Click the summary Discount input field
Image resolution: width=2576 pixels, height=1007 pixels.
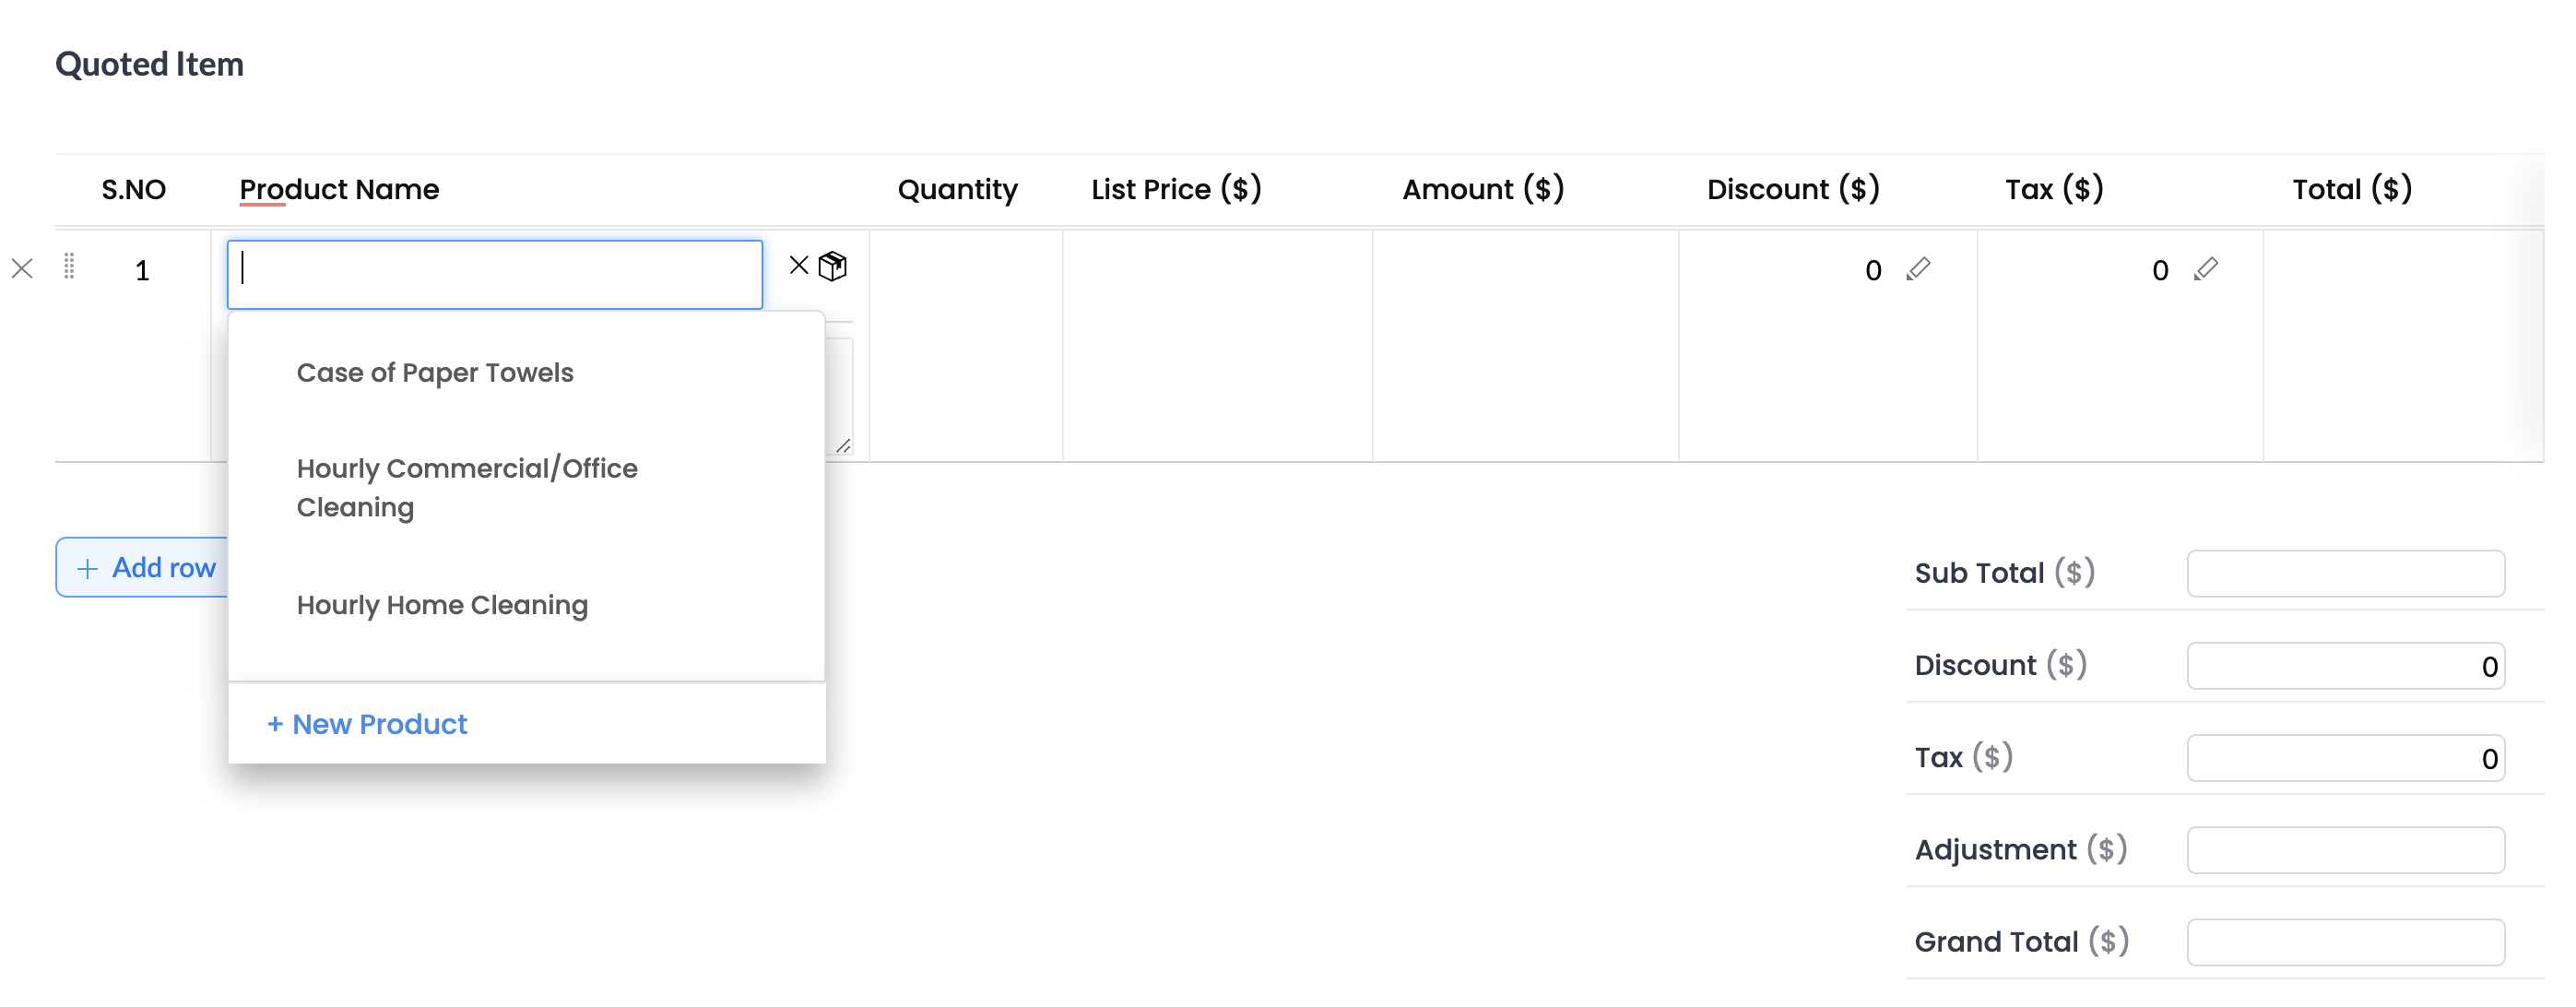pyautogui.click(x=2344, y=667)
